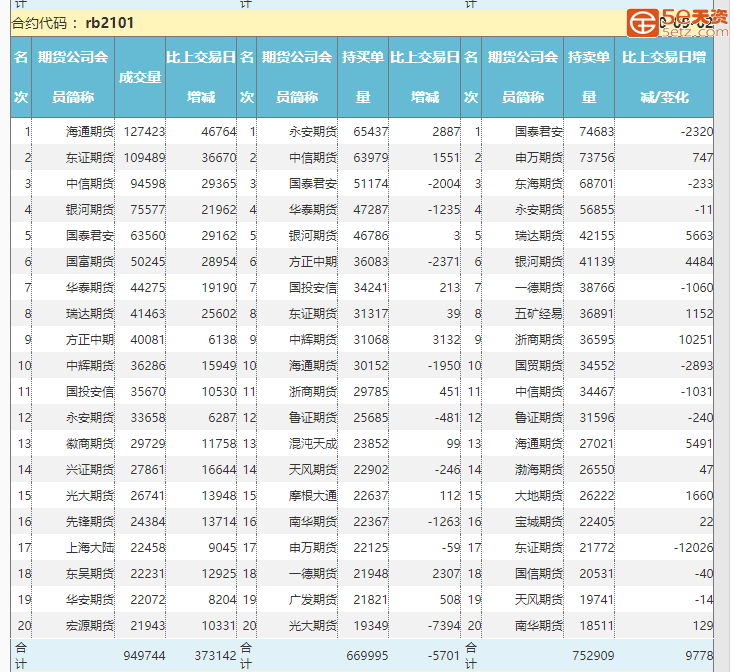Select 南华期货 short position 18511
Screen dimensions: 734x672
coord(596,626)
